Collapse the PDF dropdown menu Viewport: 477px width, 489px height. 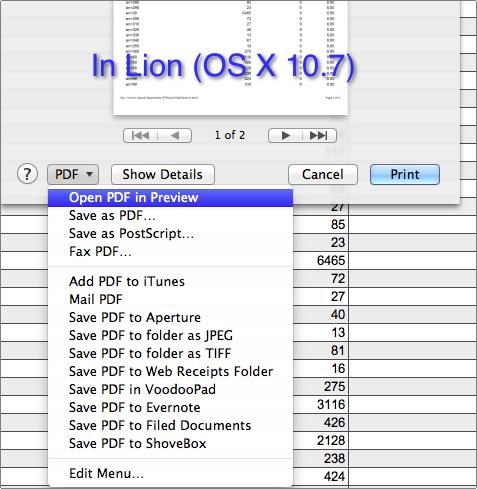tap(73, 174)
